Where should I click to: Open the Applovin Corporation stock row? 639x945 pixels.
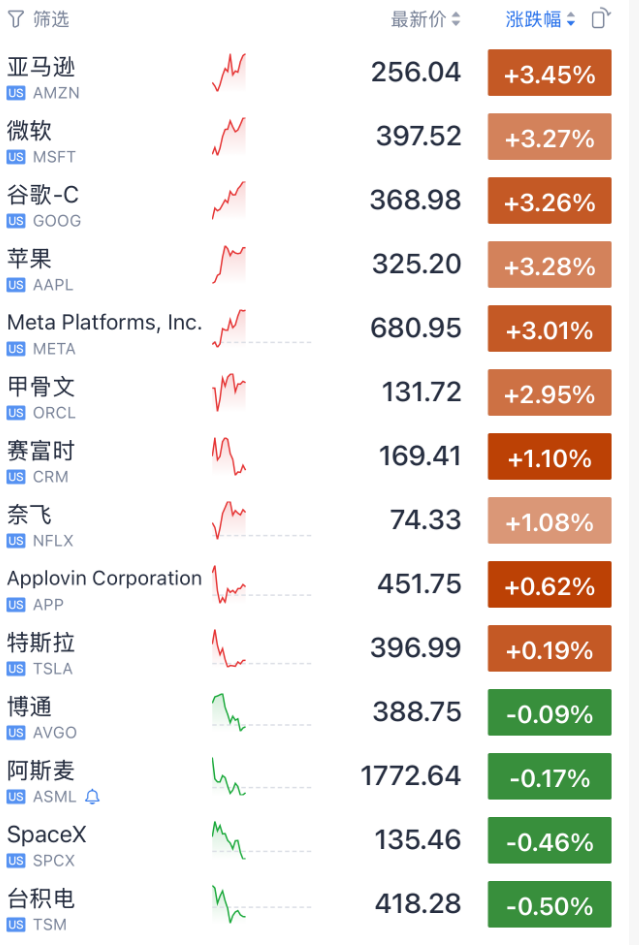(x=309, y=585)
